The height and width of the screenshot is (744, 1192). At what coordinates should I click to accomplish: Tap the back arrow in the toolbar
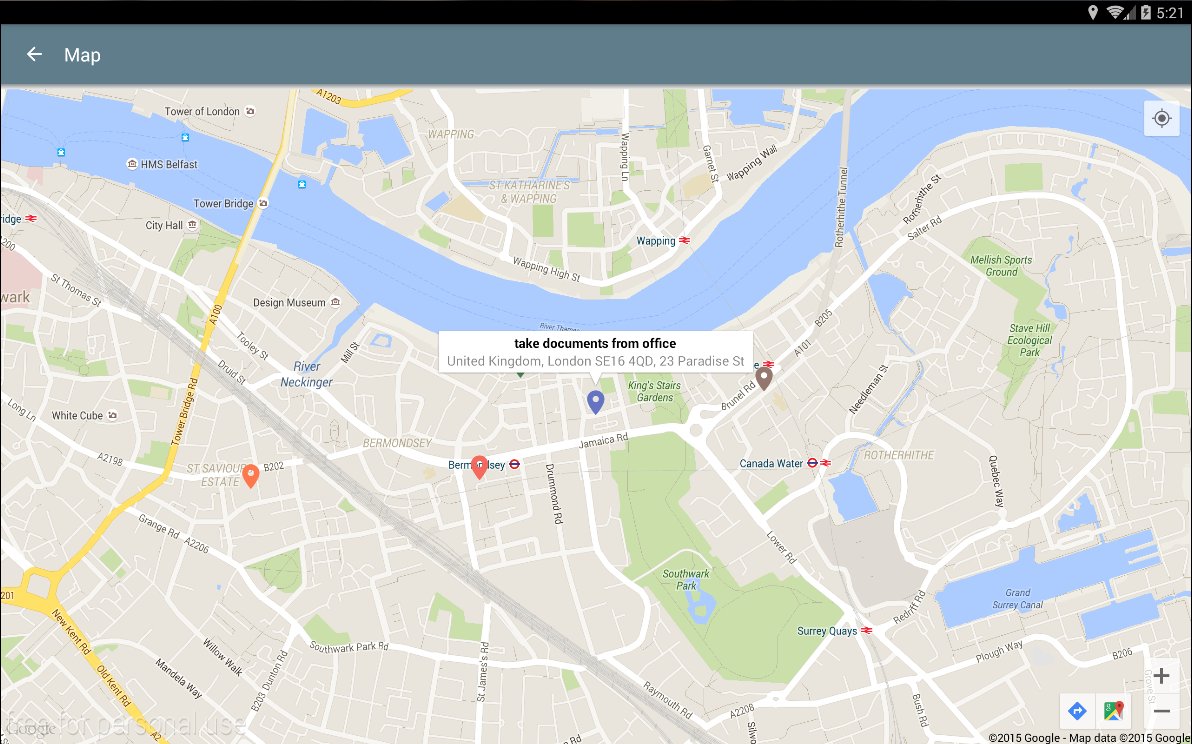35,55
